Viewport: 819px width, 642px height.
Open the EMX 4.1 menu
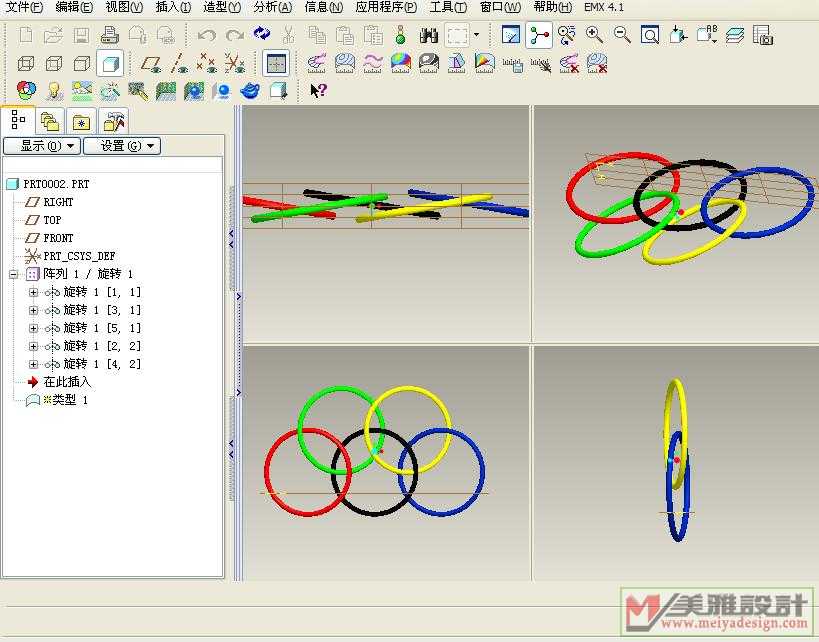[x=604, y=7]
